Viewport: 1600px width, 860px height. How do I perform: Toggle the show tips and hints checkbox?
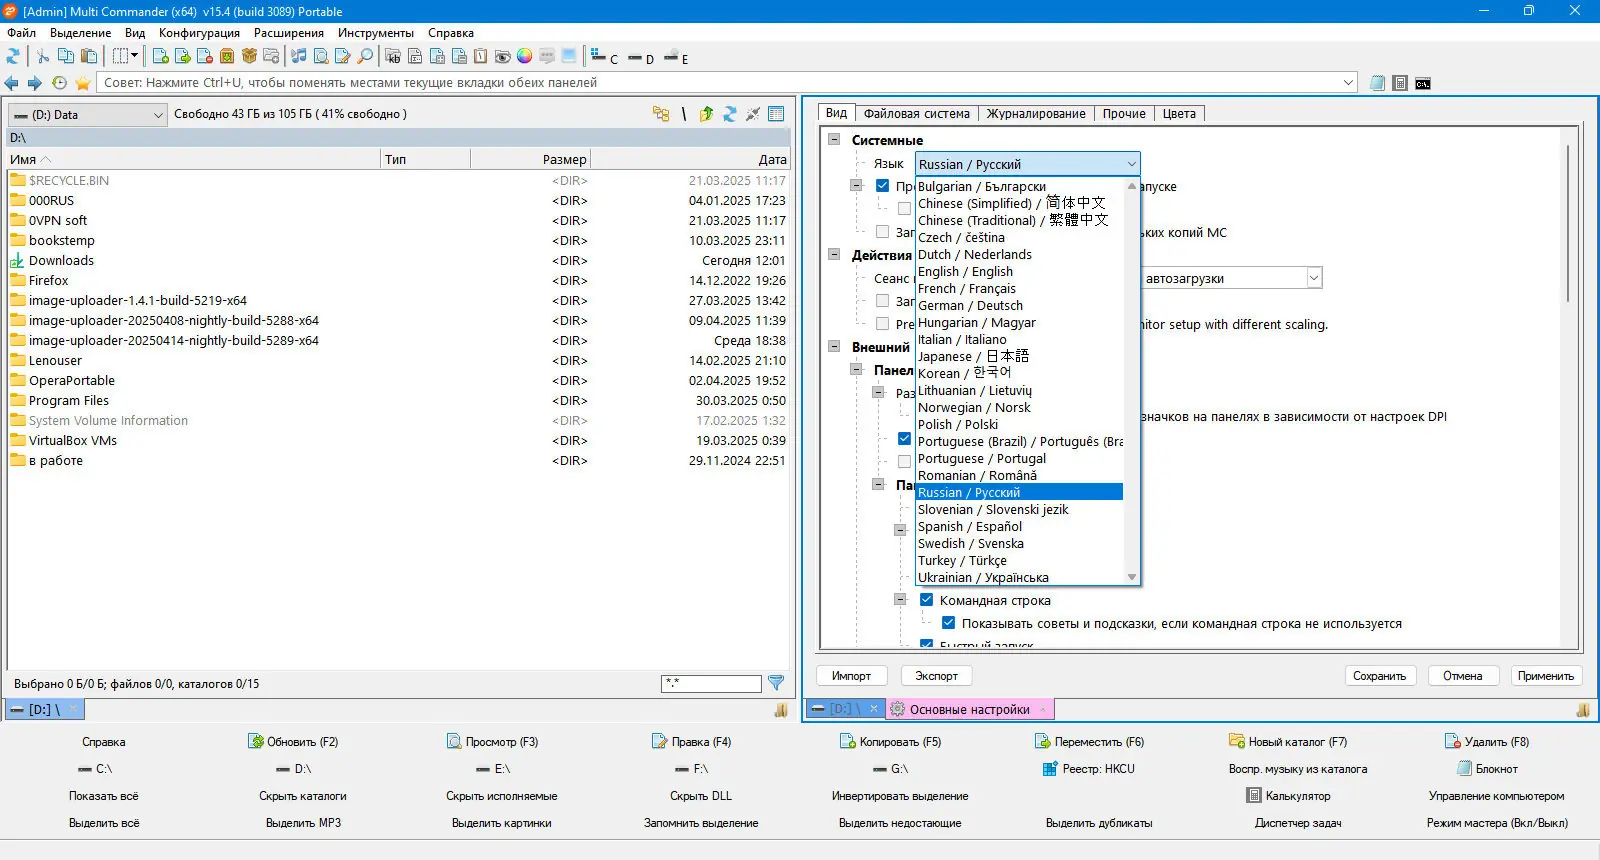point(948,623)
